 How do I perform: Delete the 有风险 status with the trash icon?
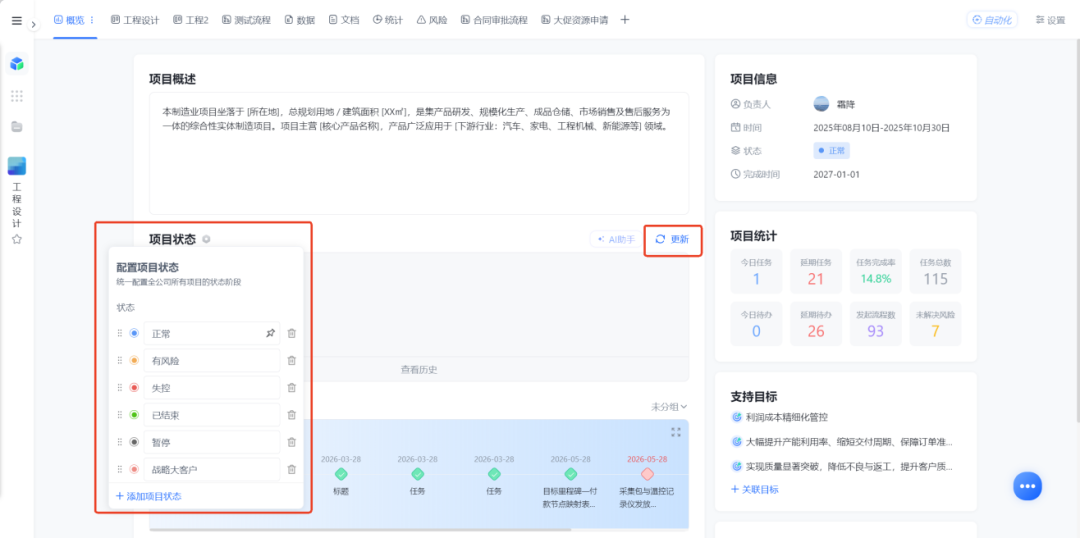tap(291, 360)
